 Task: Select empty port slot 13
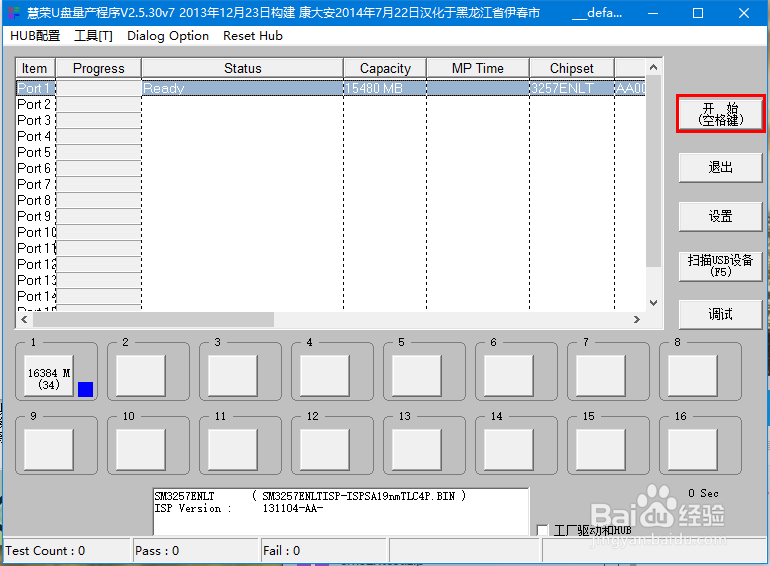click(x=417, y=450)
